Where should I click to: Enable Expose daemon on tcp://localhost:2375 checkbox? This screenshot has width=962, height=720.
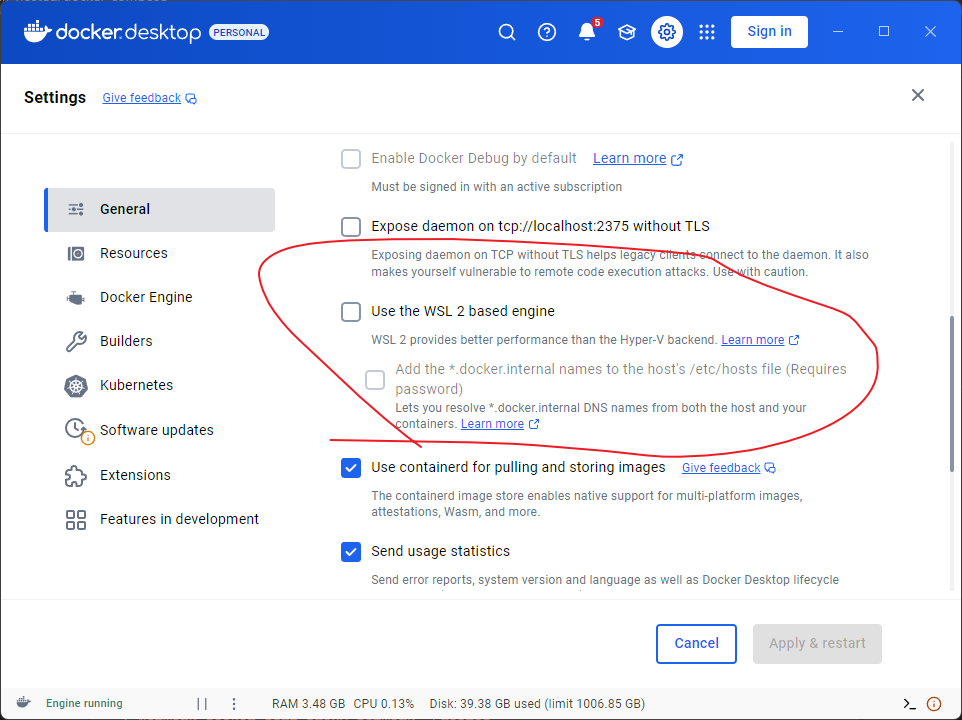(x=351, y=227)
